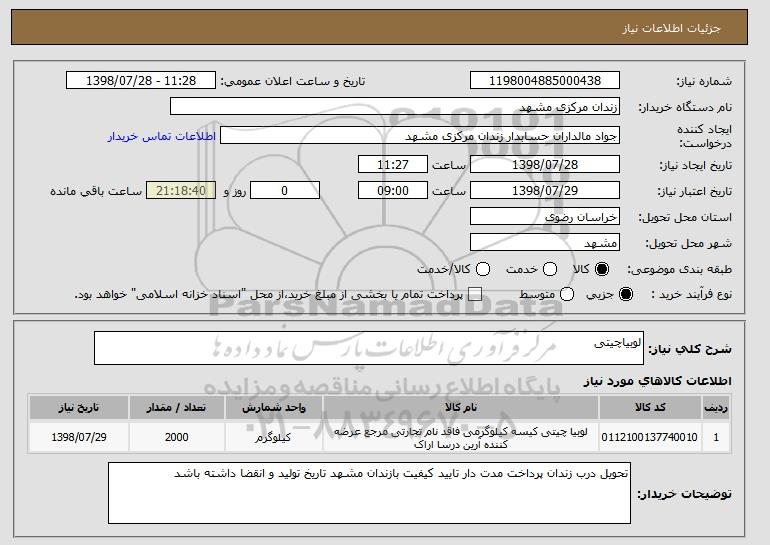Click the public announcement date field 1398/07/28 - 11:28
Viewport: 770px width, 545px height.
(141, 81)
